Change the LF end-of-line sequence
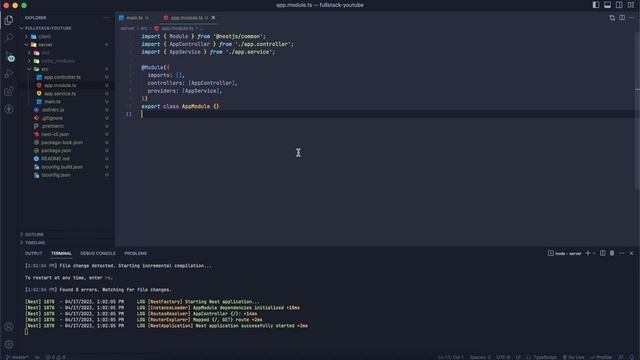The width and height of the screenshot is (640, 360). click(518, 357)
